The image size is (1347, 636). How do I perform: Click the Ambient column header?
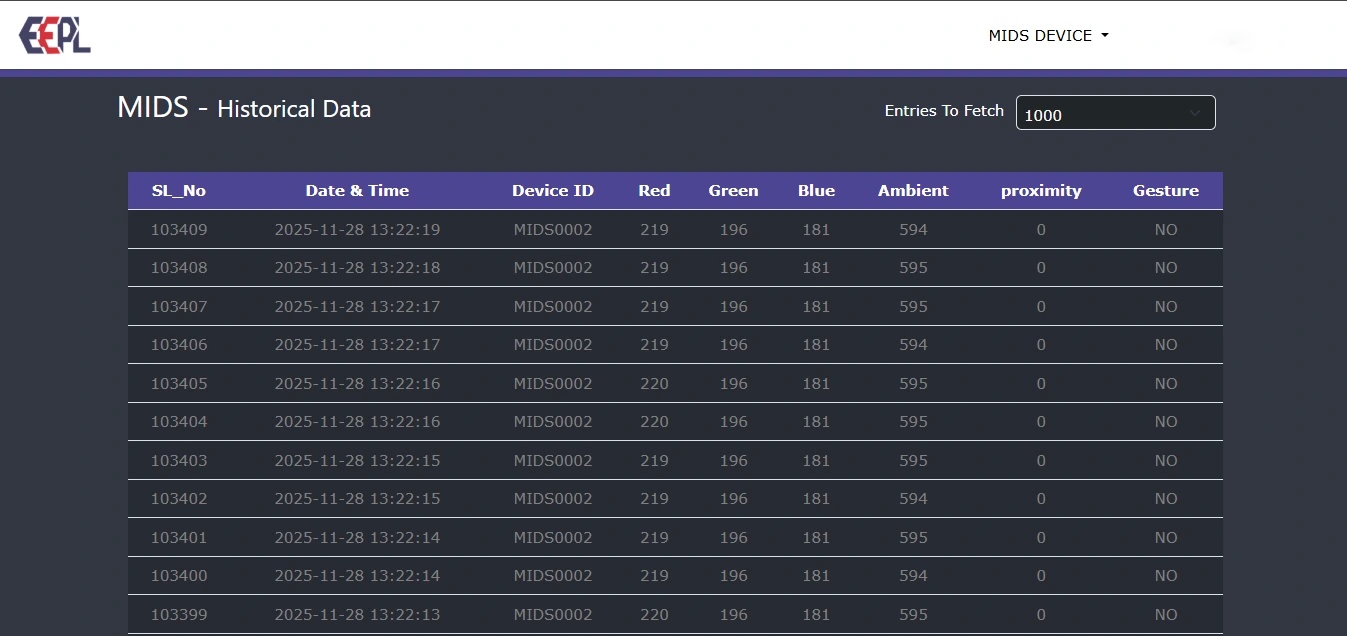click(913, 191)
